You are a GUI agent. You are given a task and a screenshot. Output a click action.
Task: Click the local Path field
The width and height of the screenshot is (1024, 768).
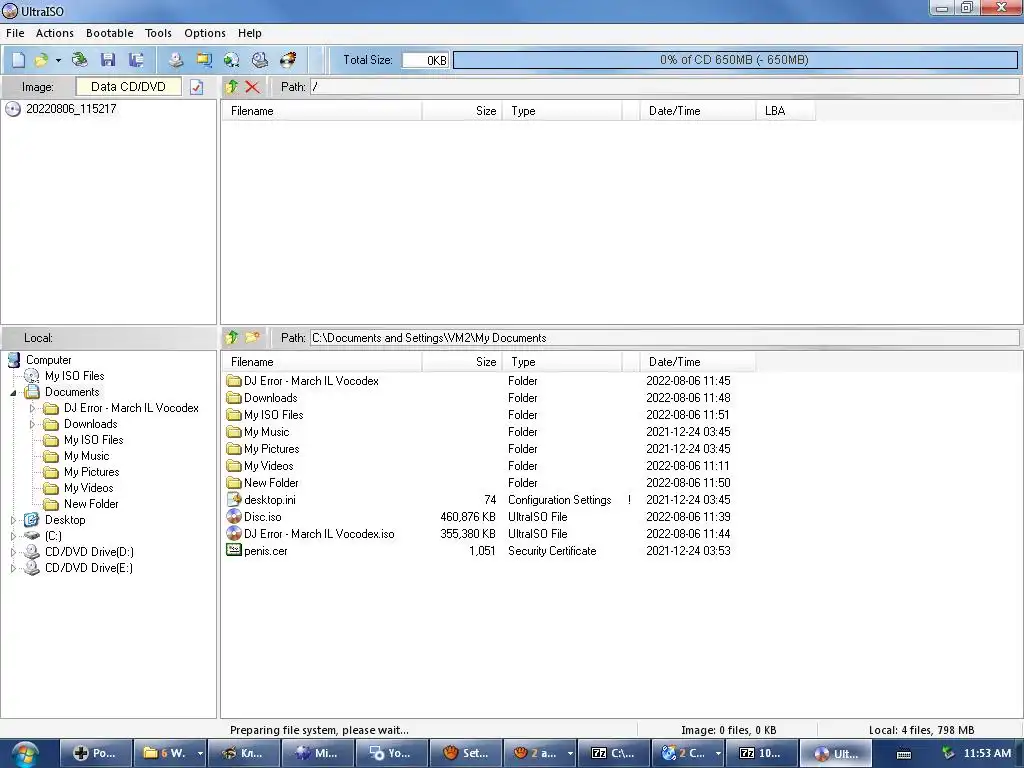664,338
